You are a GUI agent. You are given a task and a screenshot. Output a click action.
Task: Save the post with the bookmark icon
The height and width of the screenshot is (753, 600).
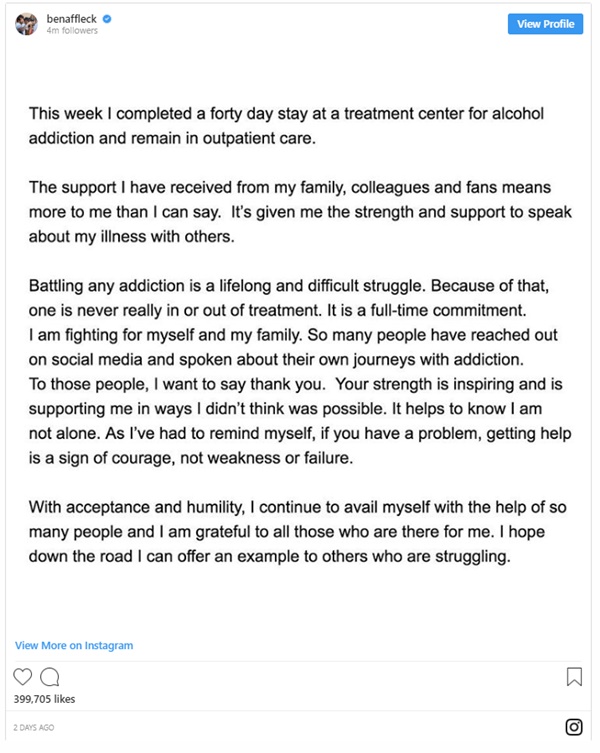(x=574, y=677)
